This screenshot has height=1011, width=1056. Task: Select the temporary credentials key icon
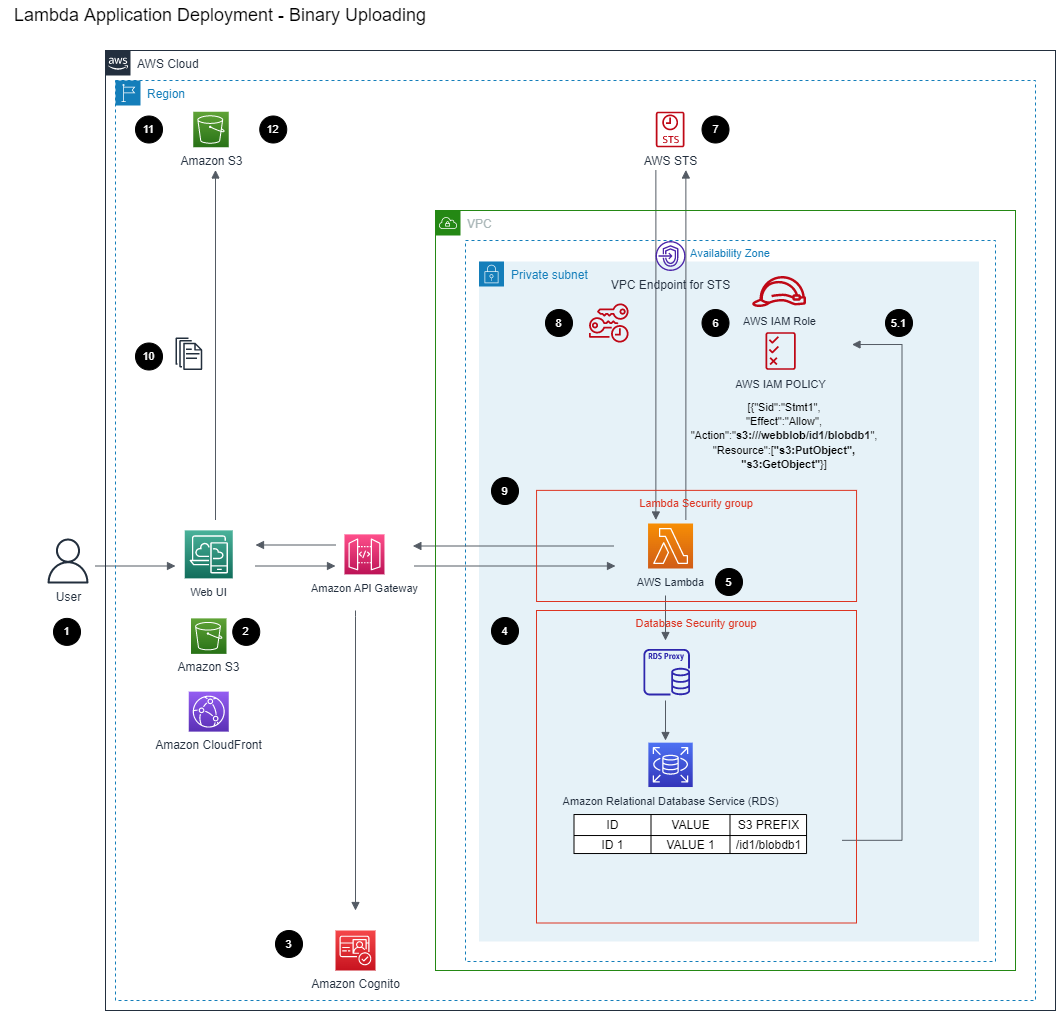point(609,323)
